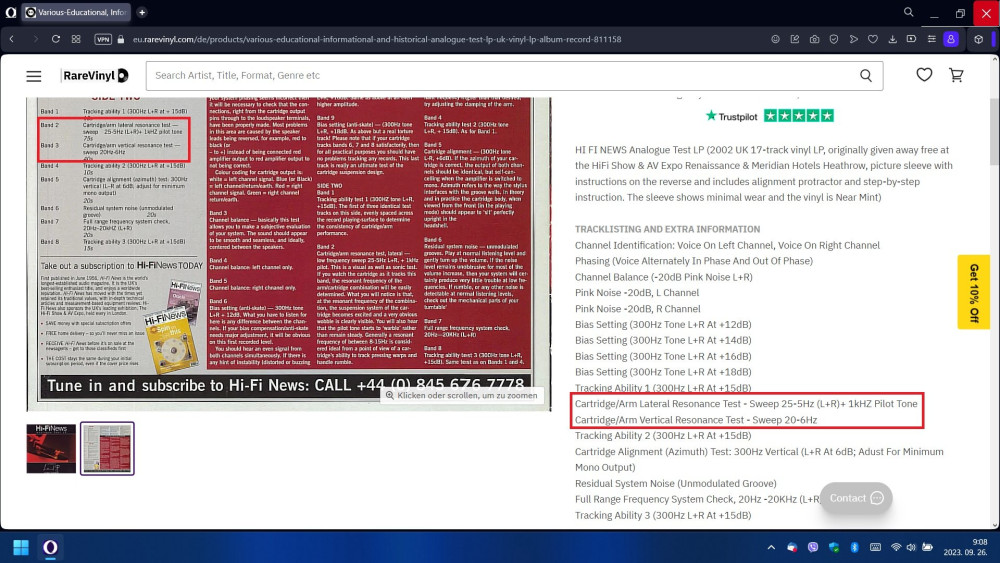The height and width of the screenshot is (563, 1000).
Task: Click the Get 10% Off tab
Action: click(x=973, y=292)
